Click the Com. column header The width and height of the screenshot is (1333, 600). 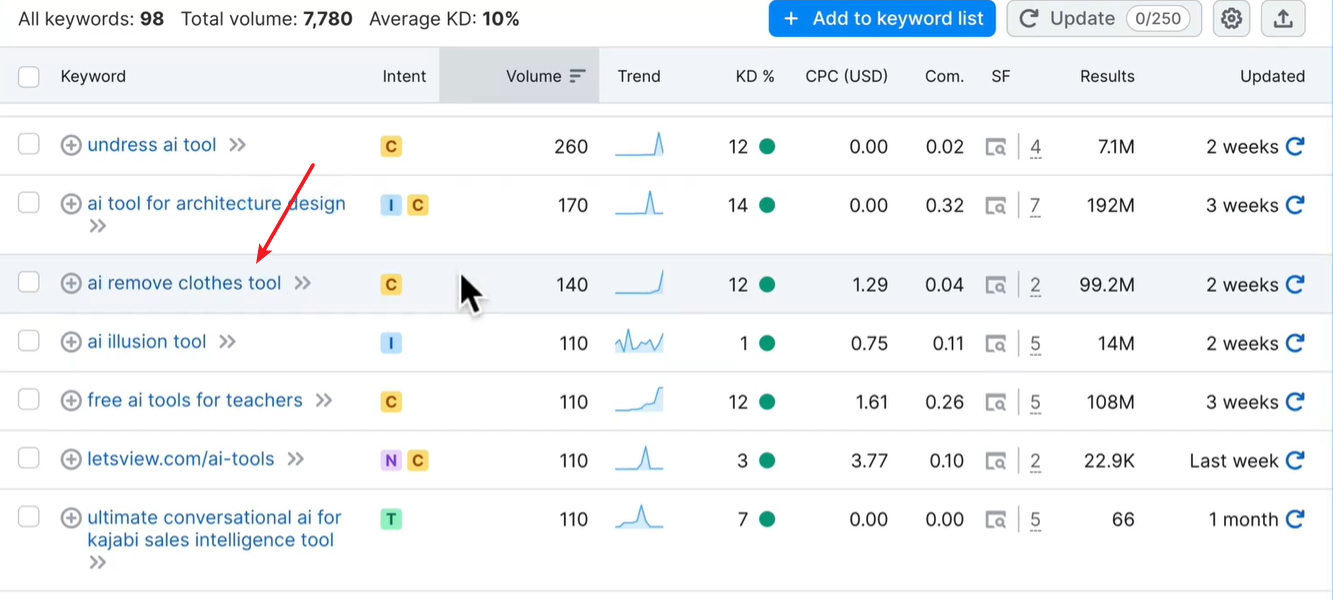944,76
